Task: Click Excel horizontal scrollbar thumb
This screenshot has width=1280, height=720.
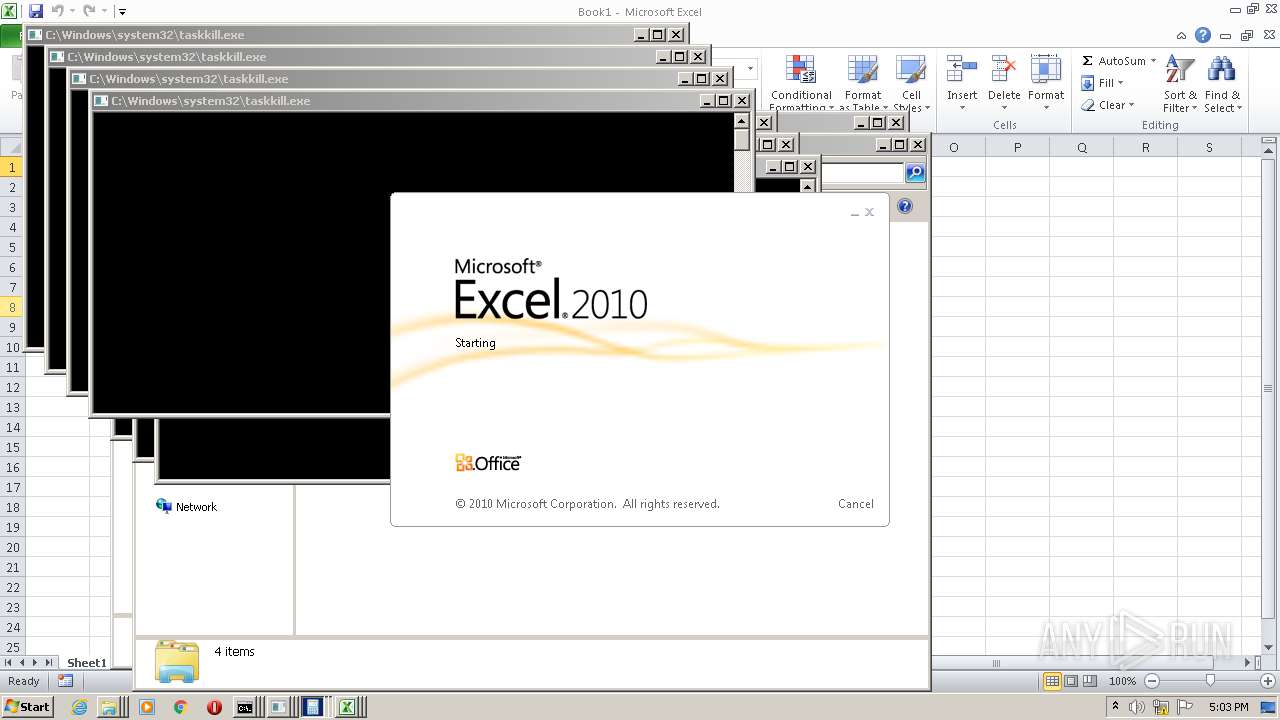Action: (995, 662)
